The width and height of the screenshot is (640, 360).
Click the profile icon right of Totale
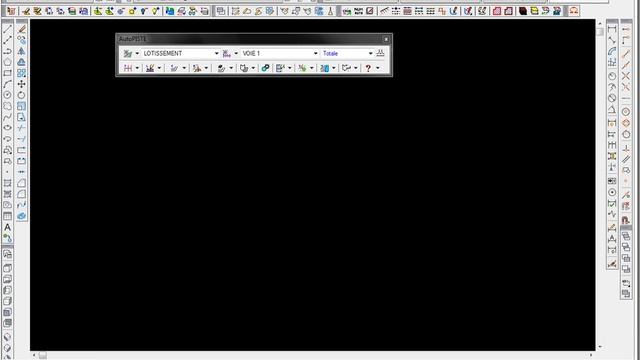coord(380,53)
